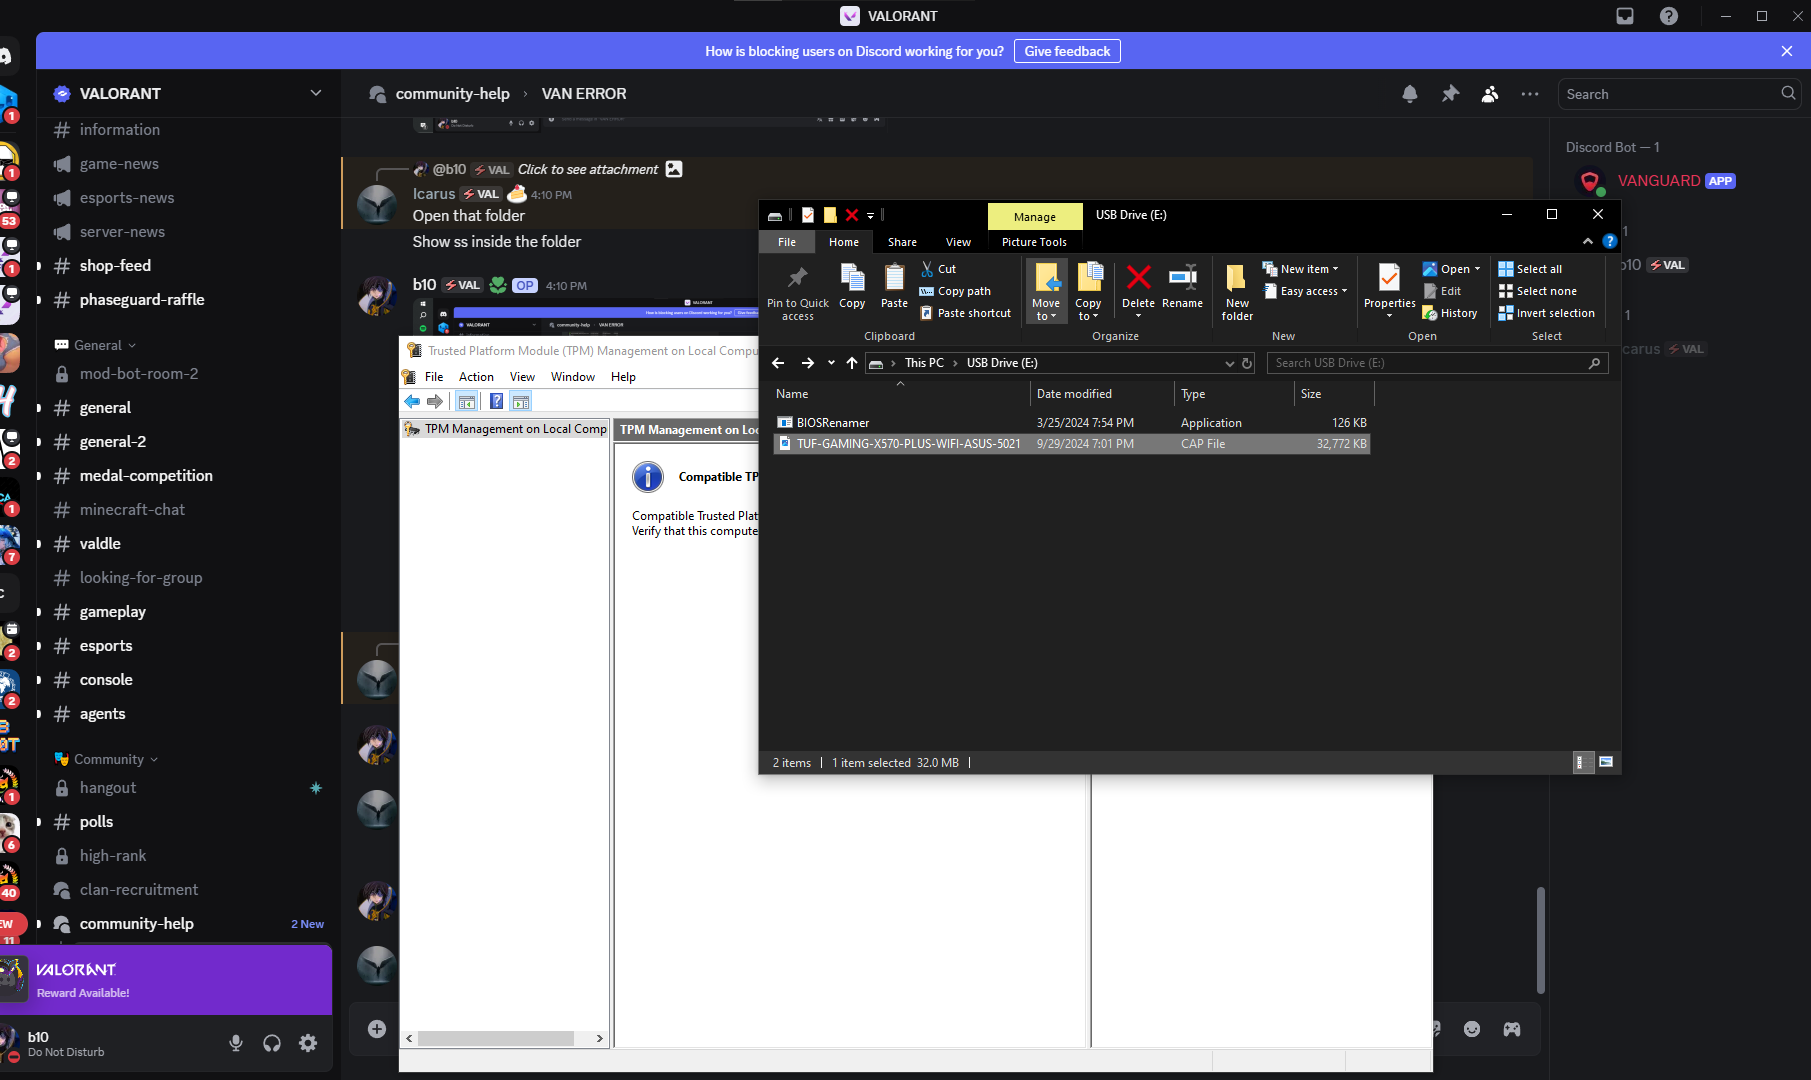Click the Give feedback button
1811x1080 pixels.
1067,51
